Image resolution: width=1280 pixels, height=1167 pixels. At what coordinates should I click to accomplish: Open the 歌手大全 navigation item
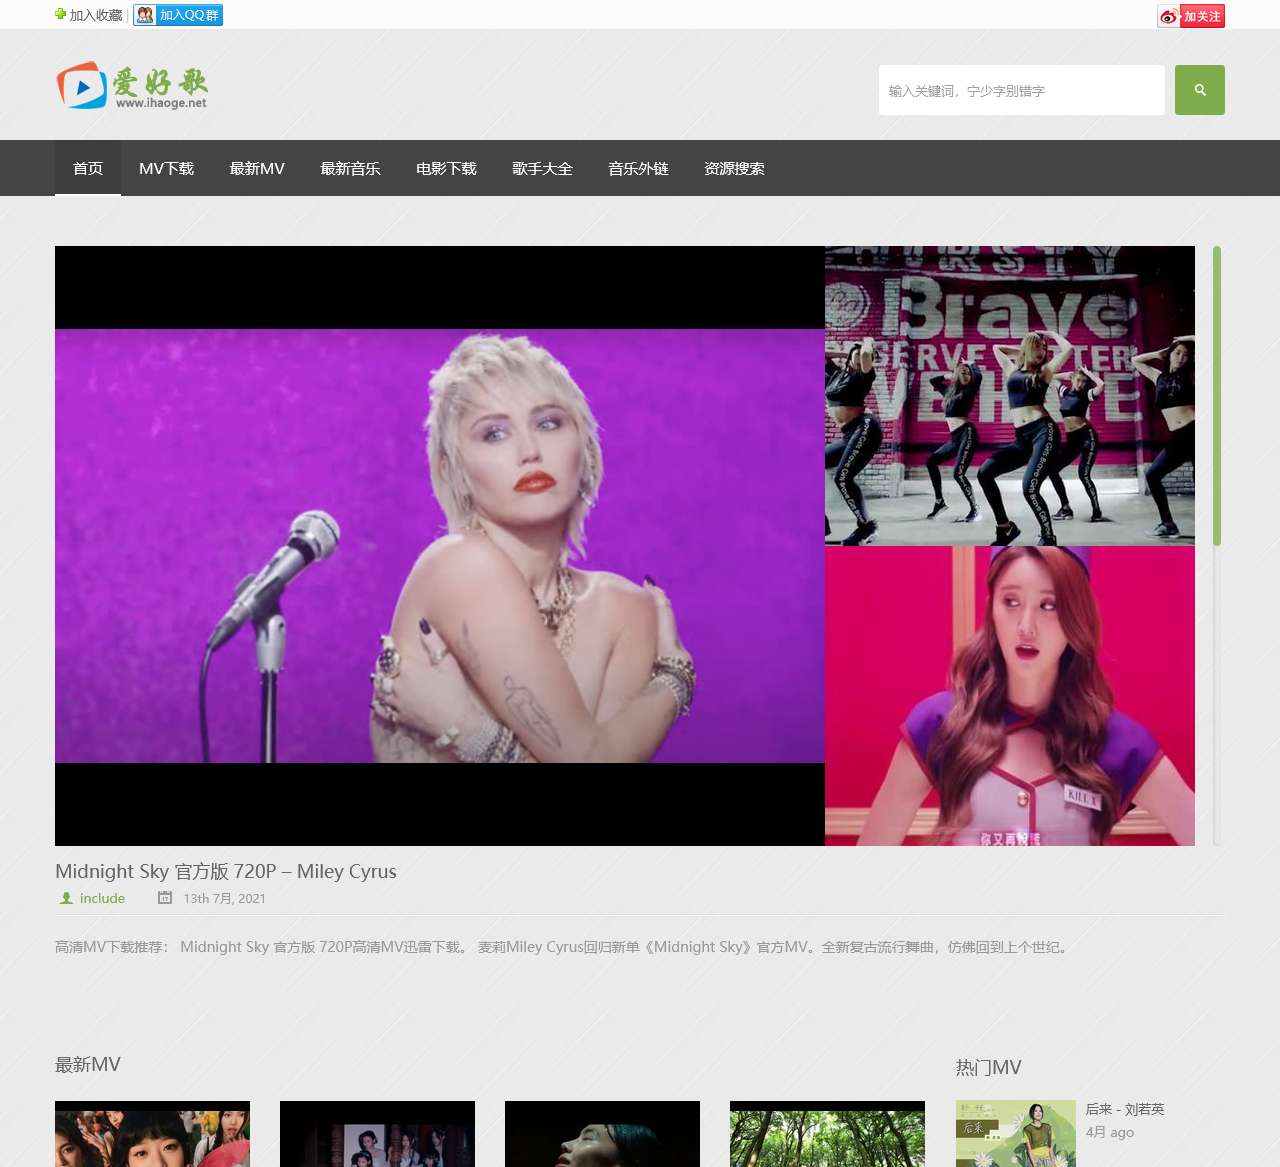click(542, 168)
